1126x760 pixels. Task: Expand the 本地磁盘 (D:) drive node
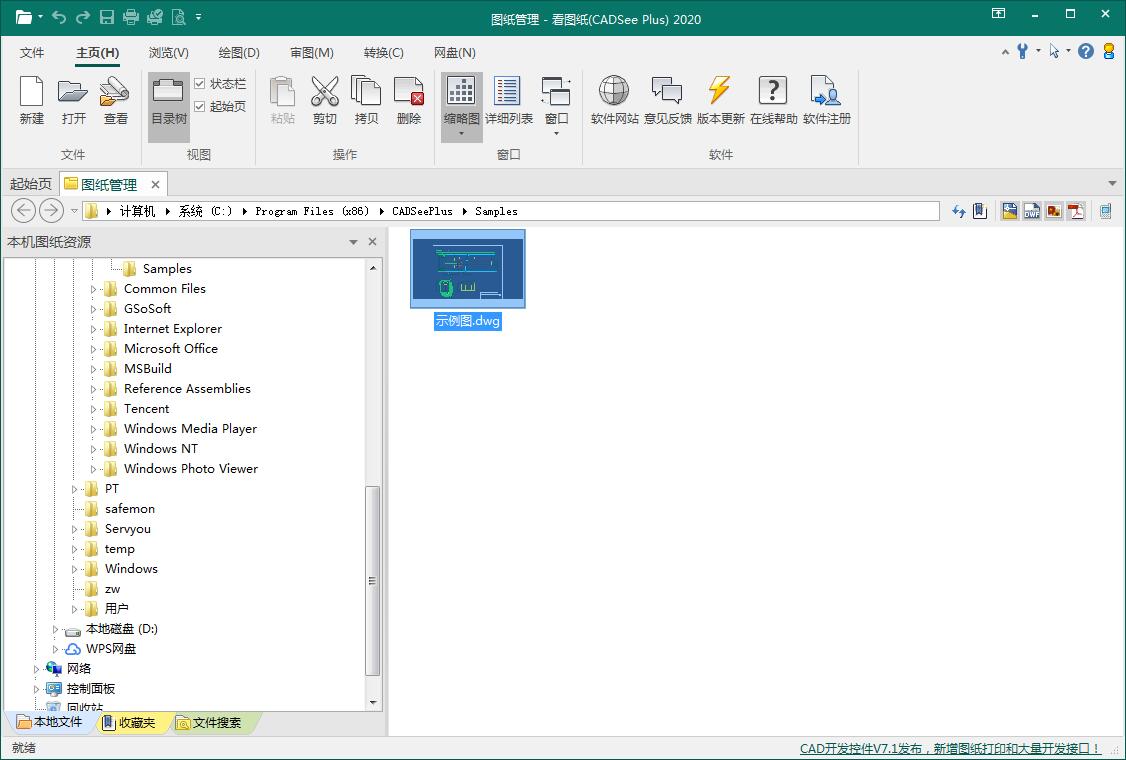[55, 629]
